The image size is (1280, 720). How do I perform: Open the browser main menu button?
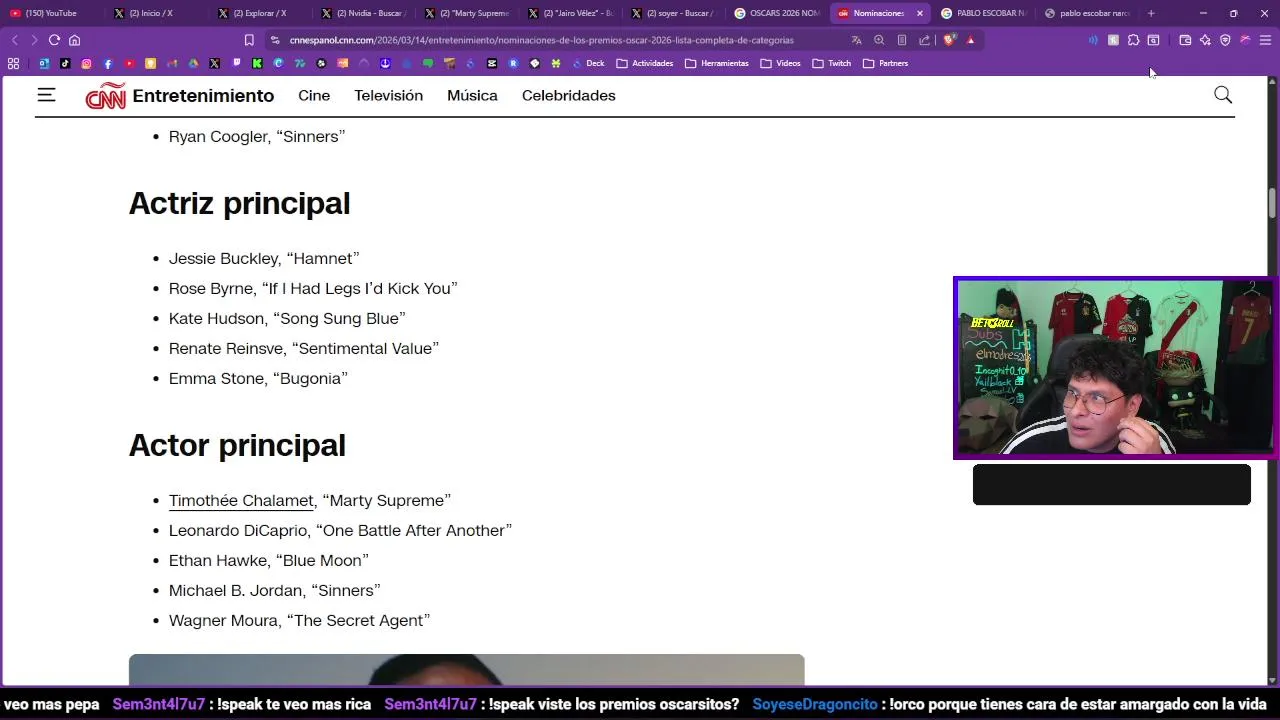pos(1265,40)
